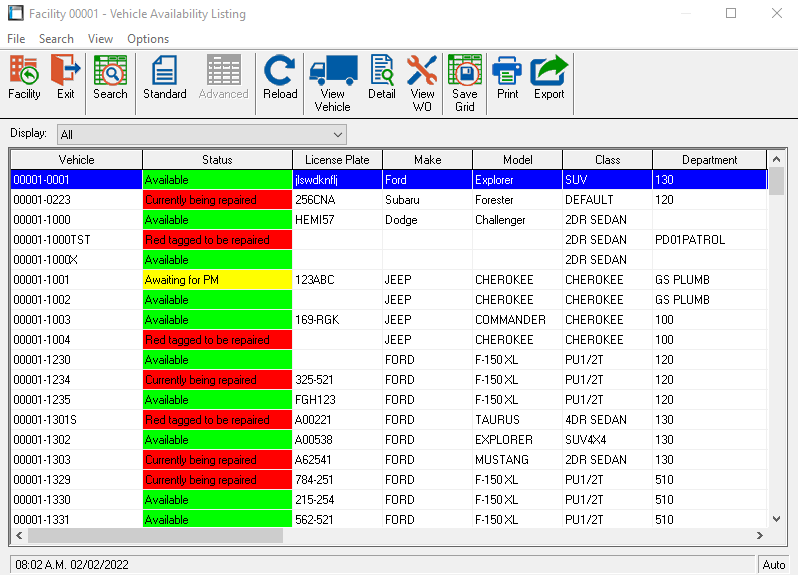Click the vertical scrollbar down arrow

[x=775, y=519]
